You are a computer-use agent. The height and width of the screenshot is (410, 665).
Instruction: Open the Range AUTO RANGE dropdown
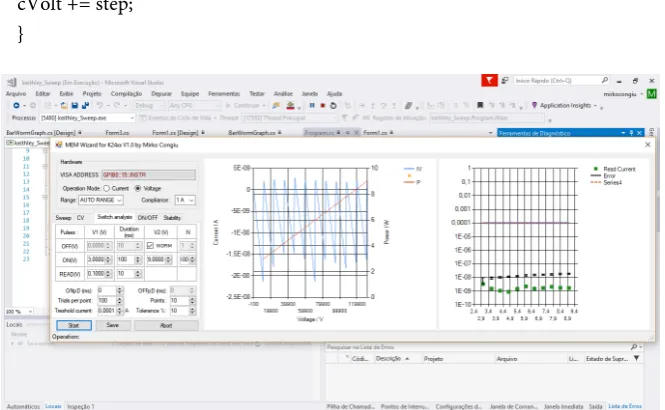101,200
